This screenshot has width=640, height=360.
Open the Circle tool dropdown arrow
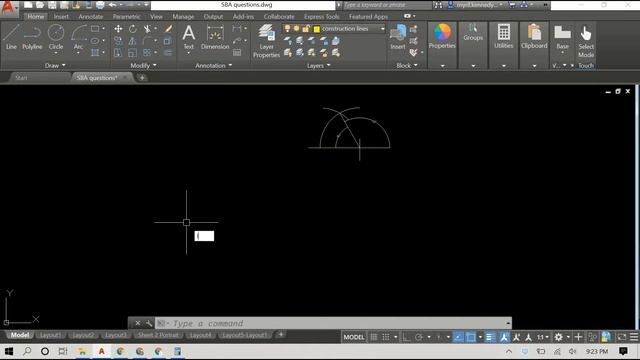56,53
